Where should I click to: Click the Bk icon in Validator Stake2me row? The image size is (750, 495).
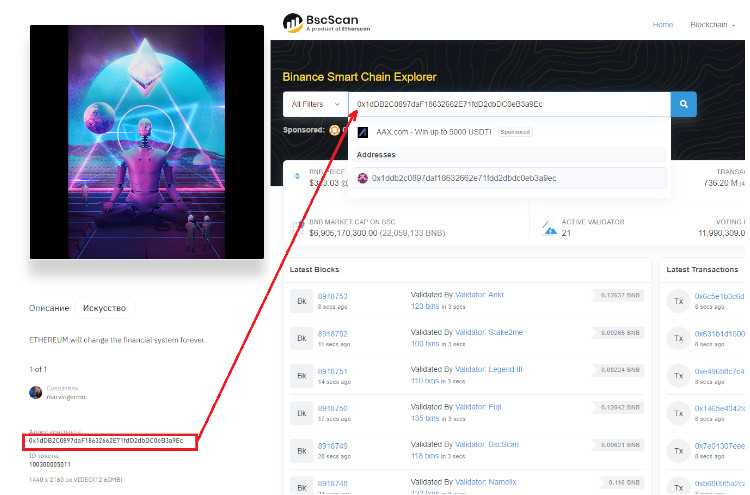302,338
